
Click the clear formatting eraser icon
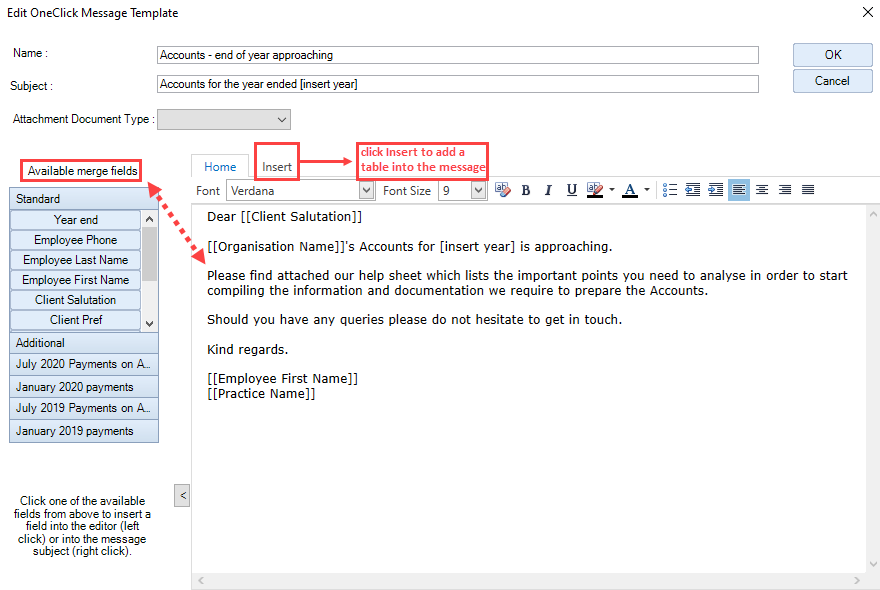tap(502, 190)
